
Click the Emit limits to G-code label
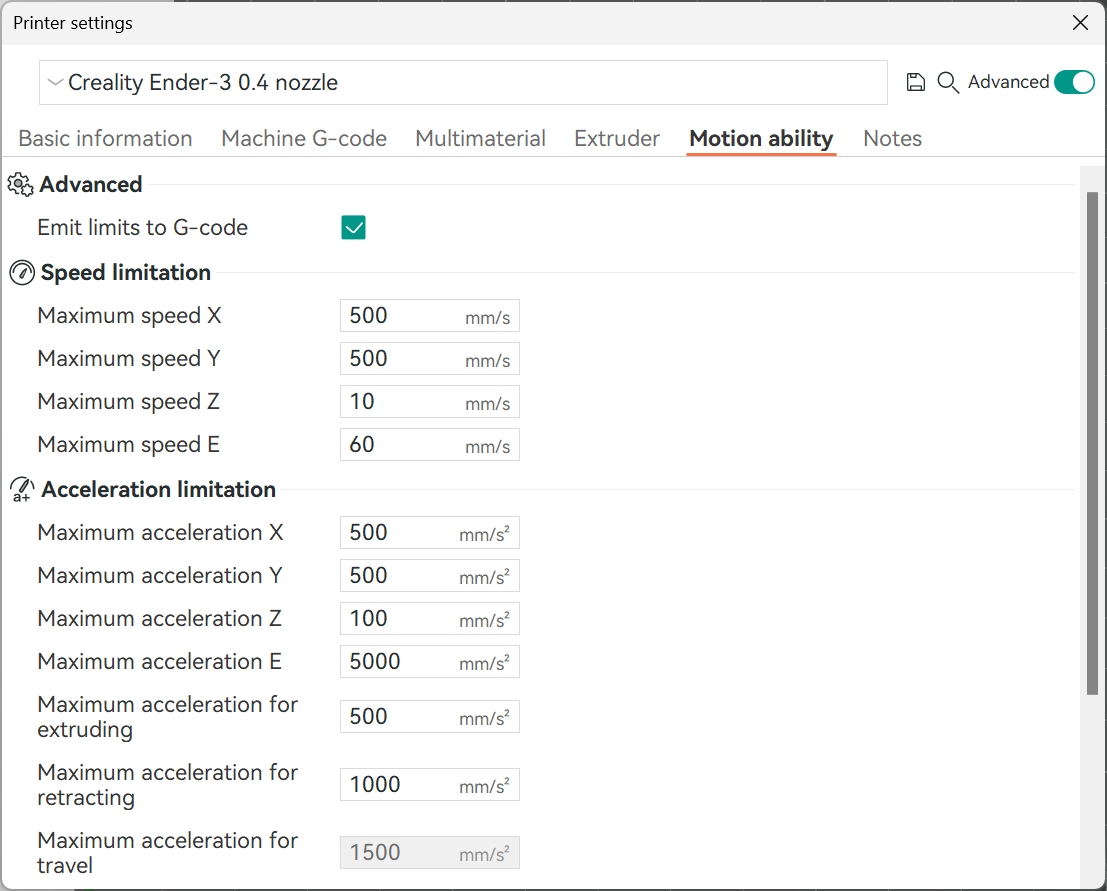click(x=143, y=227)
